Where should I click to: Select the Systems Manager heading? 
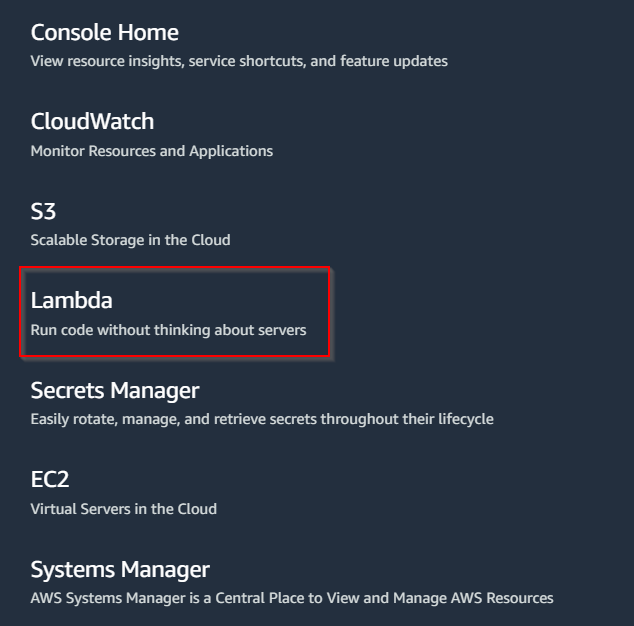(x=120, y=569)
